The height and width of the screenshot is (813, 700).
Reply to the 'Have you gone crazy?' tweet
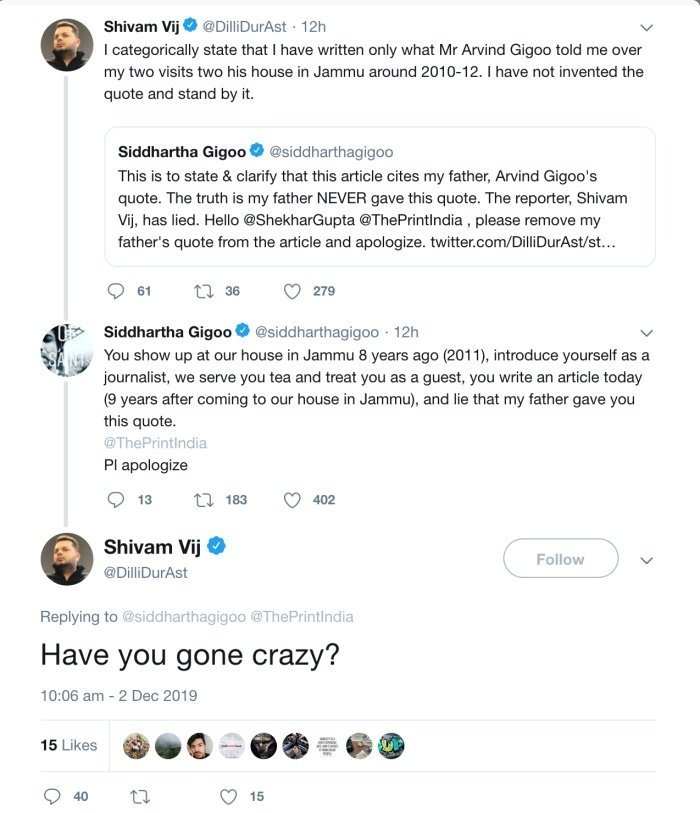53,796
